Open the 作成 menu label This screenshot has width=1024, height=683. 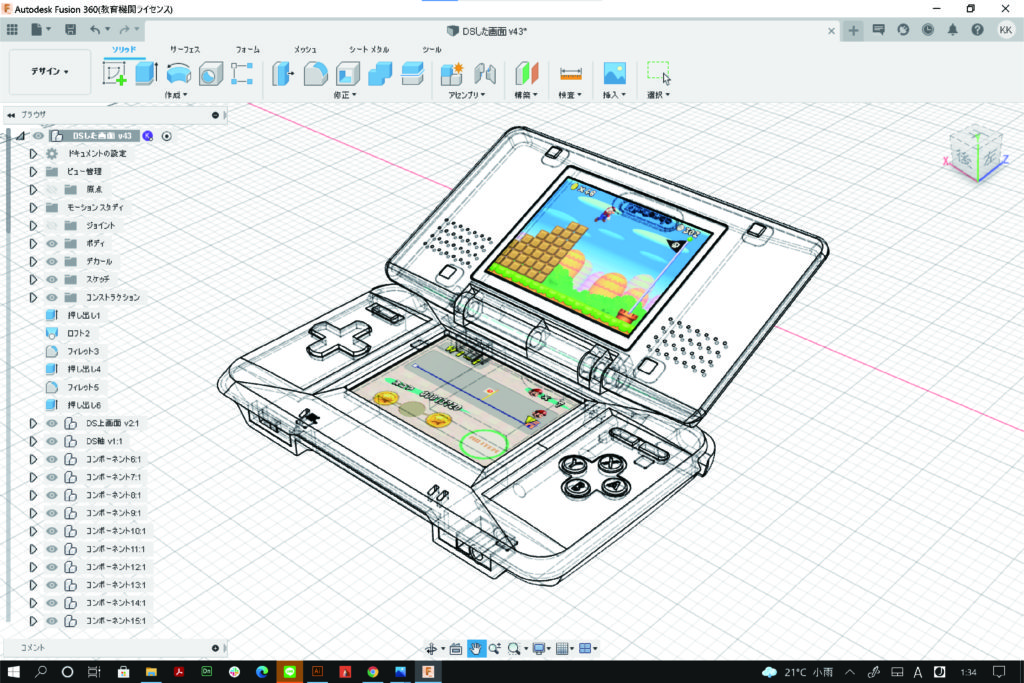(176, 95)
